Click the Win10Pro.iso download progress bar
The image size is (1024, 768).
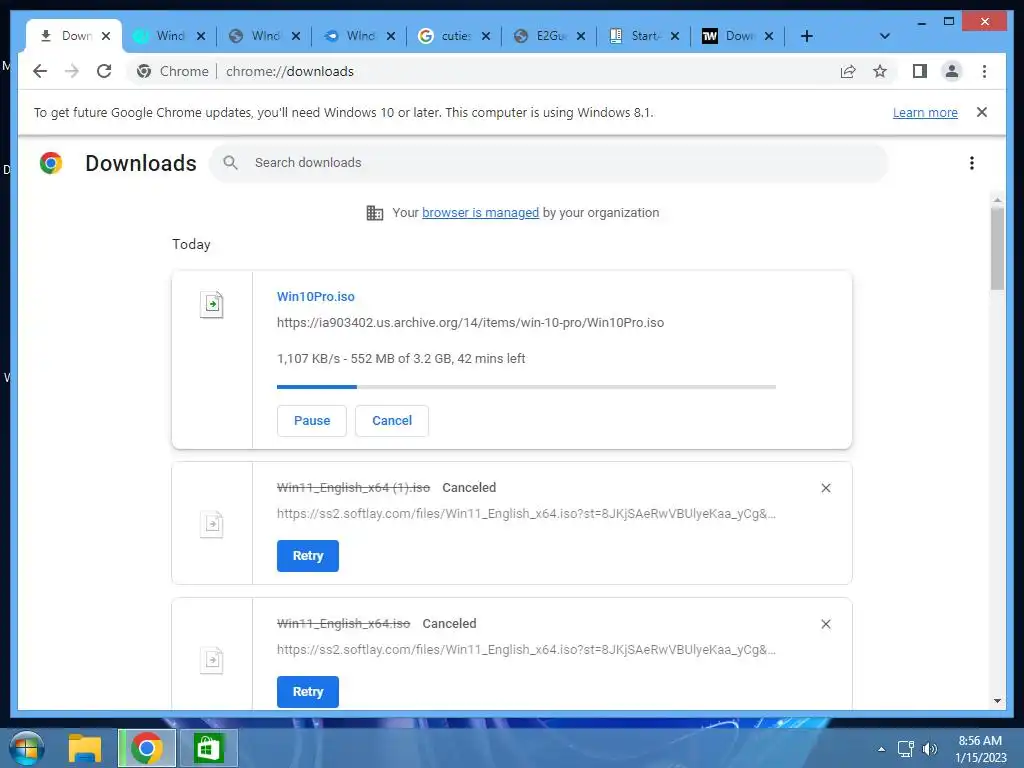pyautogui.click(x=526, y=387)
